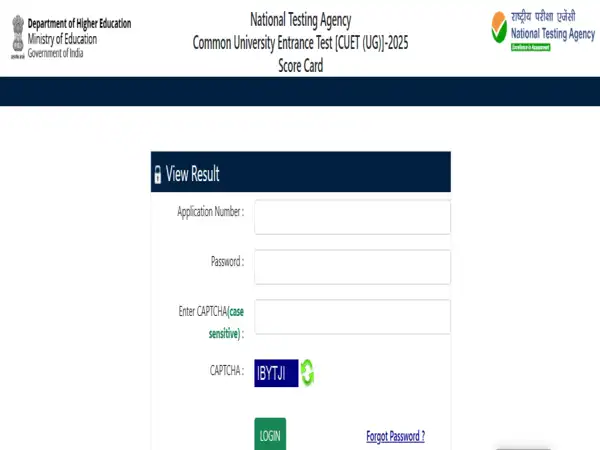The width and height of the screenshot is (600, 450).
Task: Click the IBYTJI captcha image
Action: [276, 373]
